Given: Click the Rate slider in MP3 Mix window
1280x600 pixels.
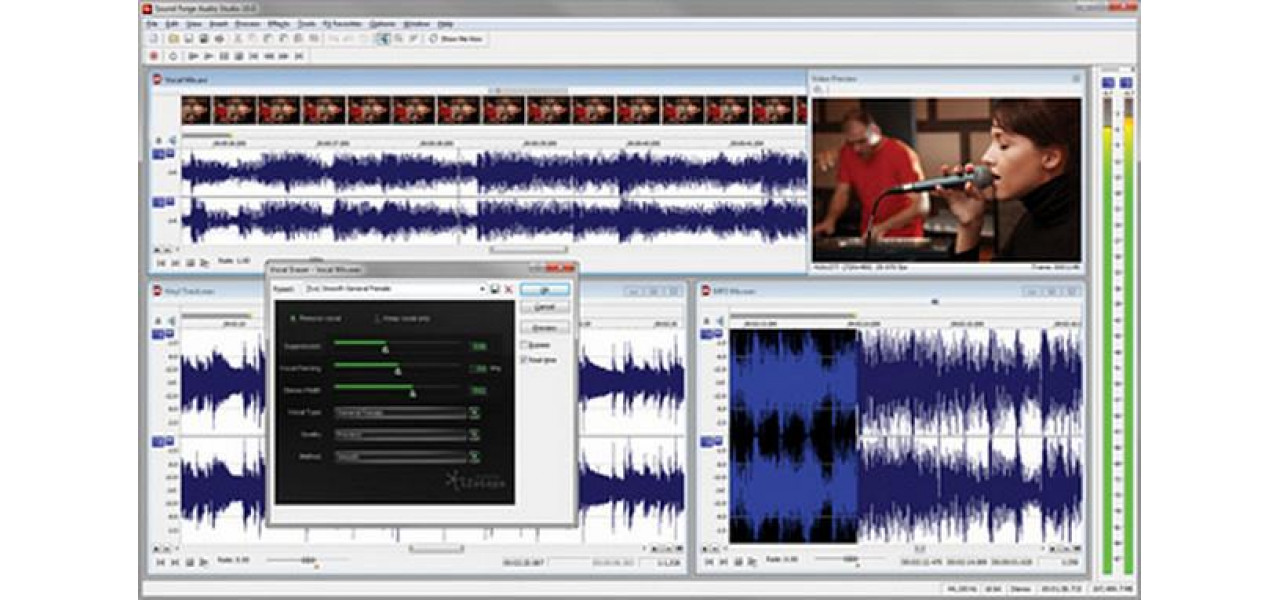Looking at the screenshot, I should point(852,561).
